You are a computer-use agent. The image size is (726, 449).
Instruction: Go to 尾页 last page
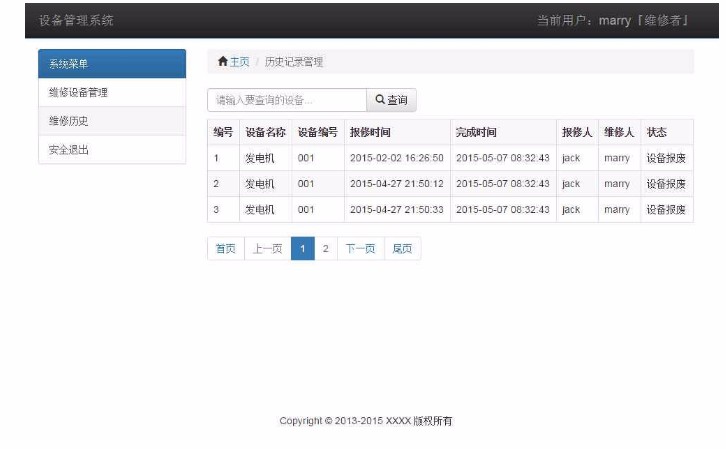402,249
